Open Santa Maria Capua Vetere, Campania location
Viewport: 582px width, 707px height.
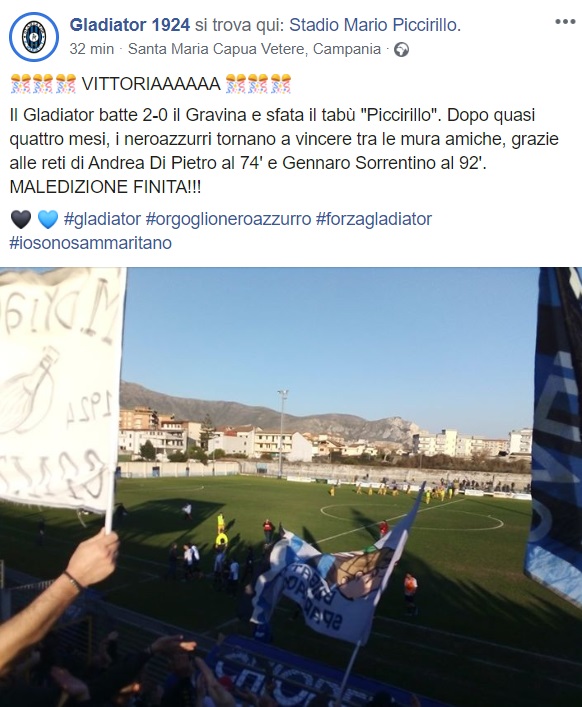click(254, 49)
